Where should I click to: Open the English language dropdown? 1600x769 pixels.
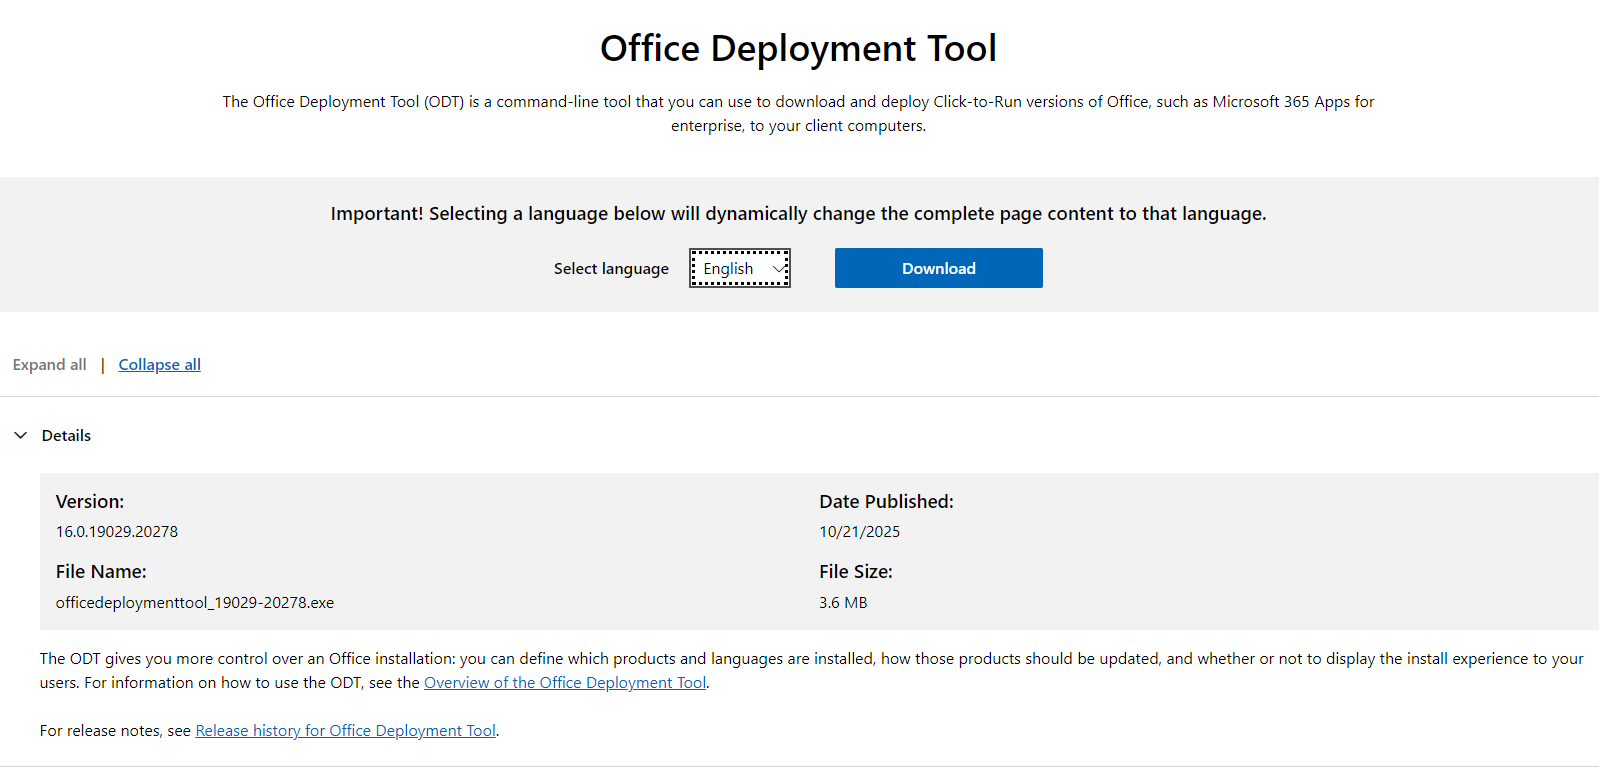[x=739, y=268]
